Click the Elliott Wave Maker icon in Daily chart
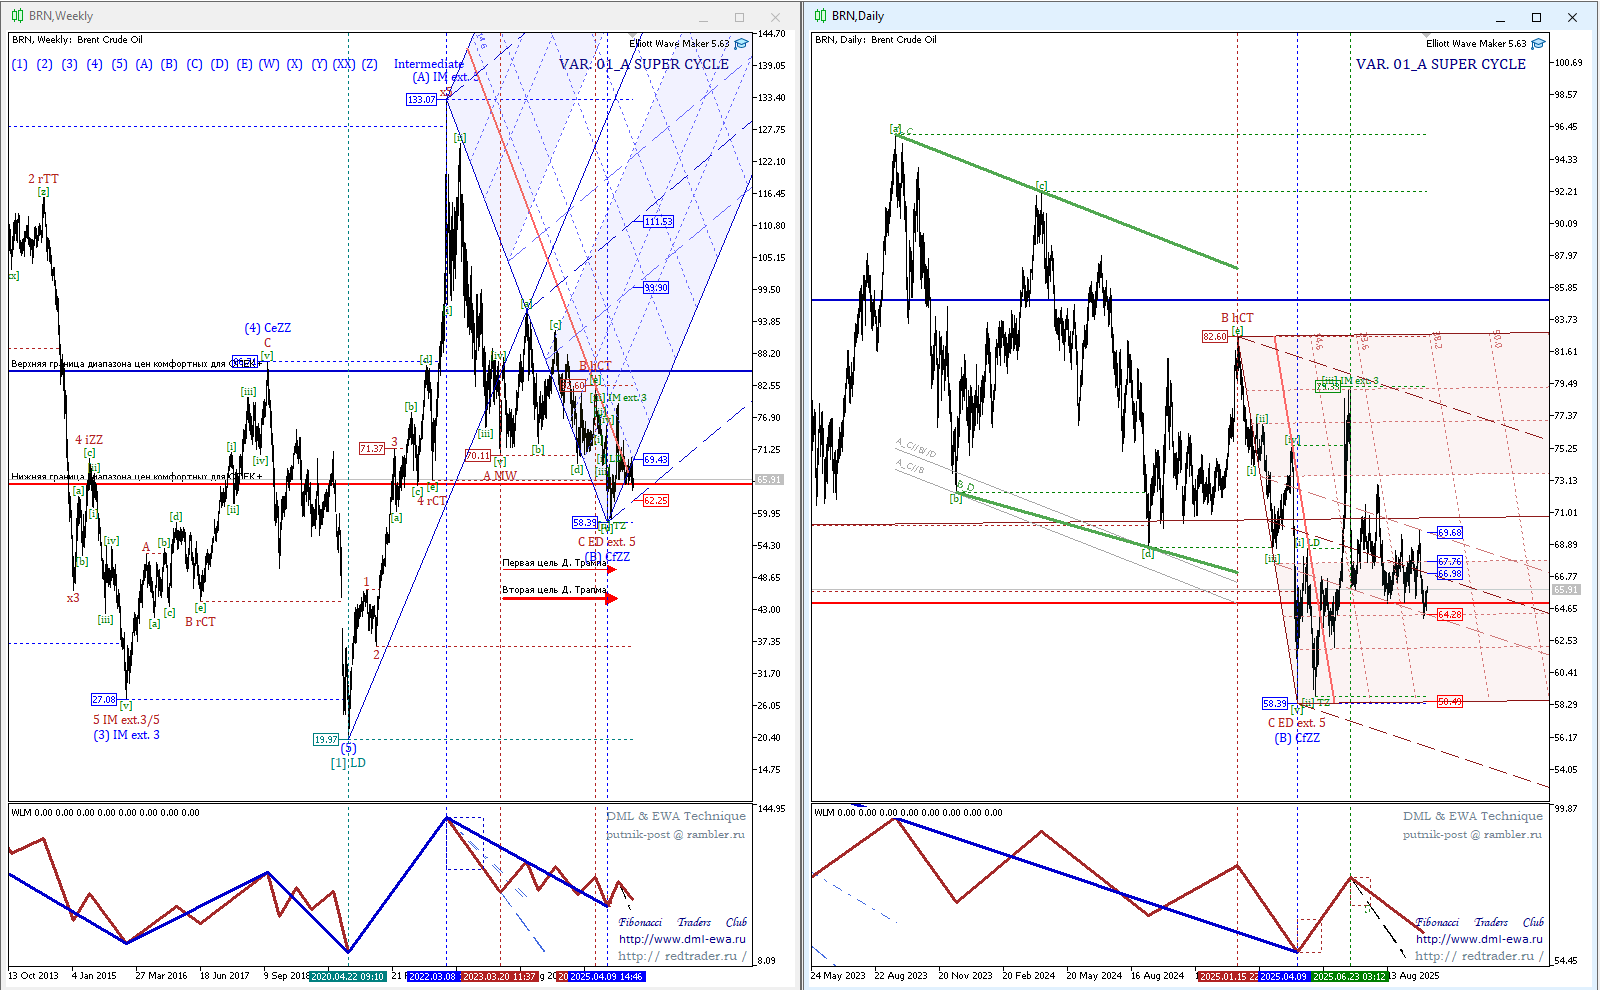Screen dimensions: 1600x990 coord(1538,44)
